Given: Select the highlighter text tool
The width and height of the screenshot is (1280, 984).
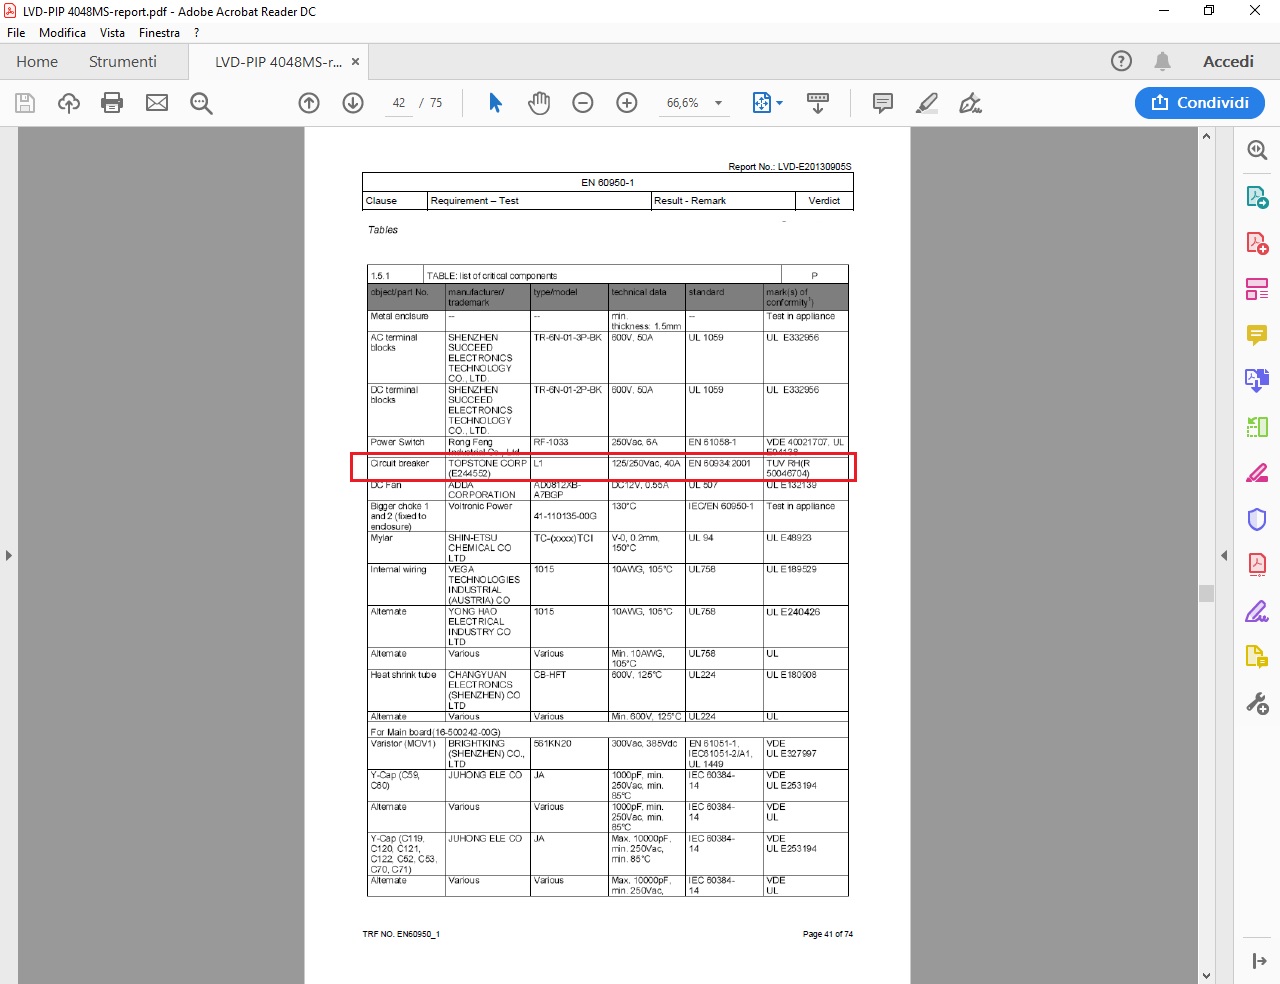Looking at the screenshot, I should click(x=927, y=103).
